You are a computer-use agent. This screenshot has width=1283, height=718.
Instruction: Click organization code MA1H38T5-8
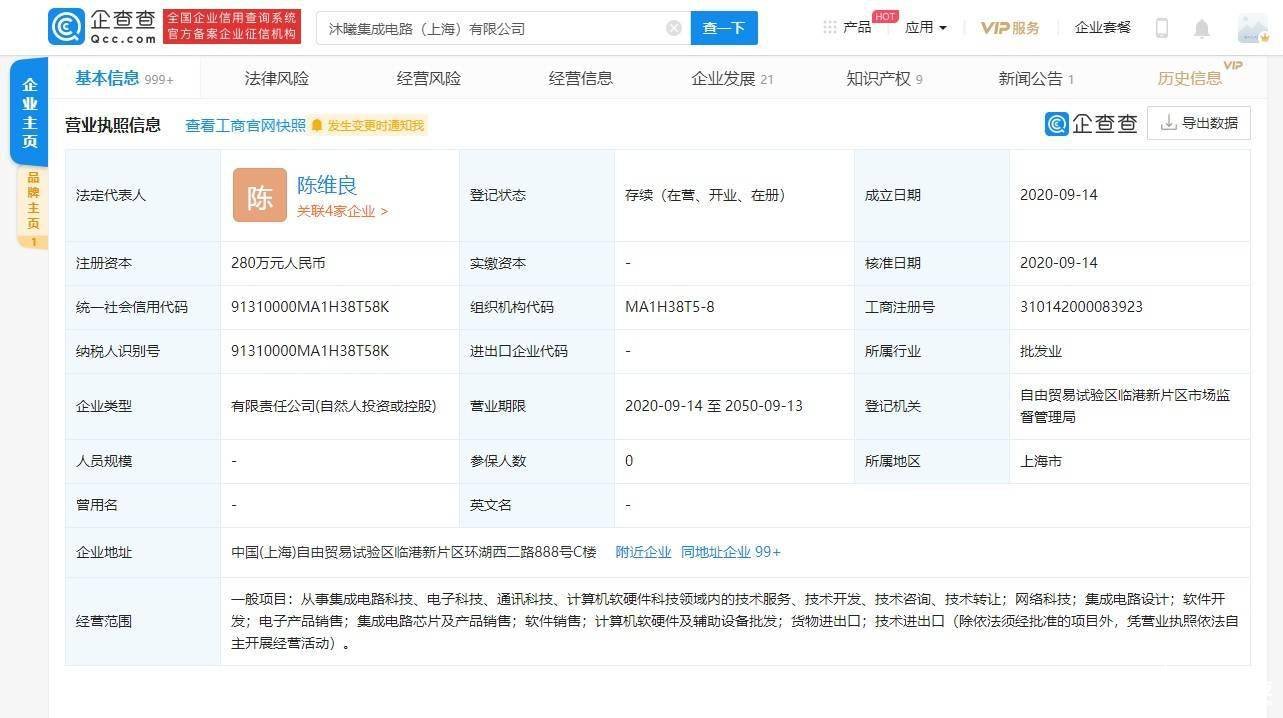[670, 307]
